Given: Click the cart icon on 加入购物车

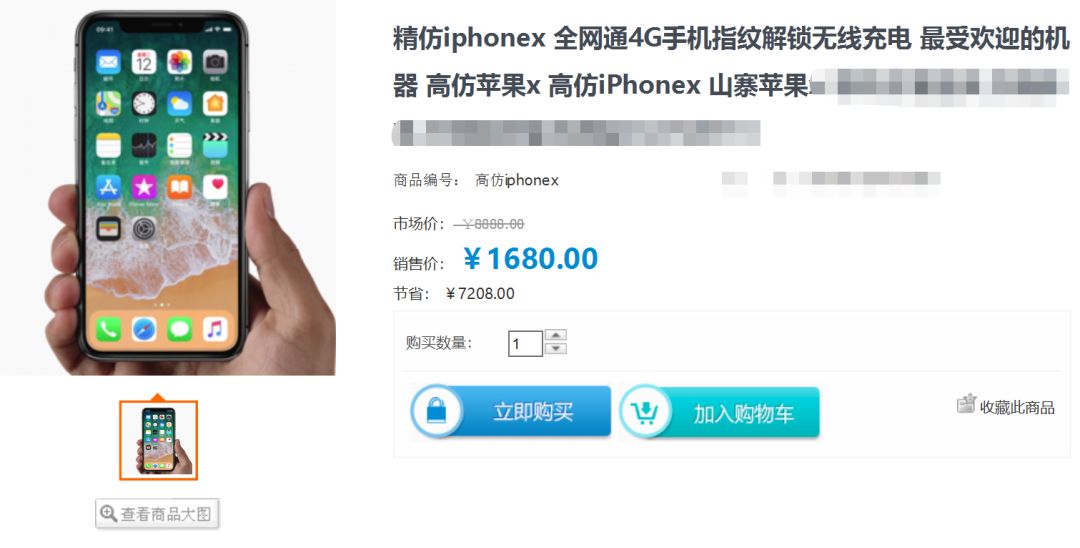Looking at the screenshot, I should tap(645, 412).
